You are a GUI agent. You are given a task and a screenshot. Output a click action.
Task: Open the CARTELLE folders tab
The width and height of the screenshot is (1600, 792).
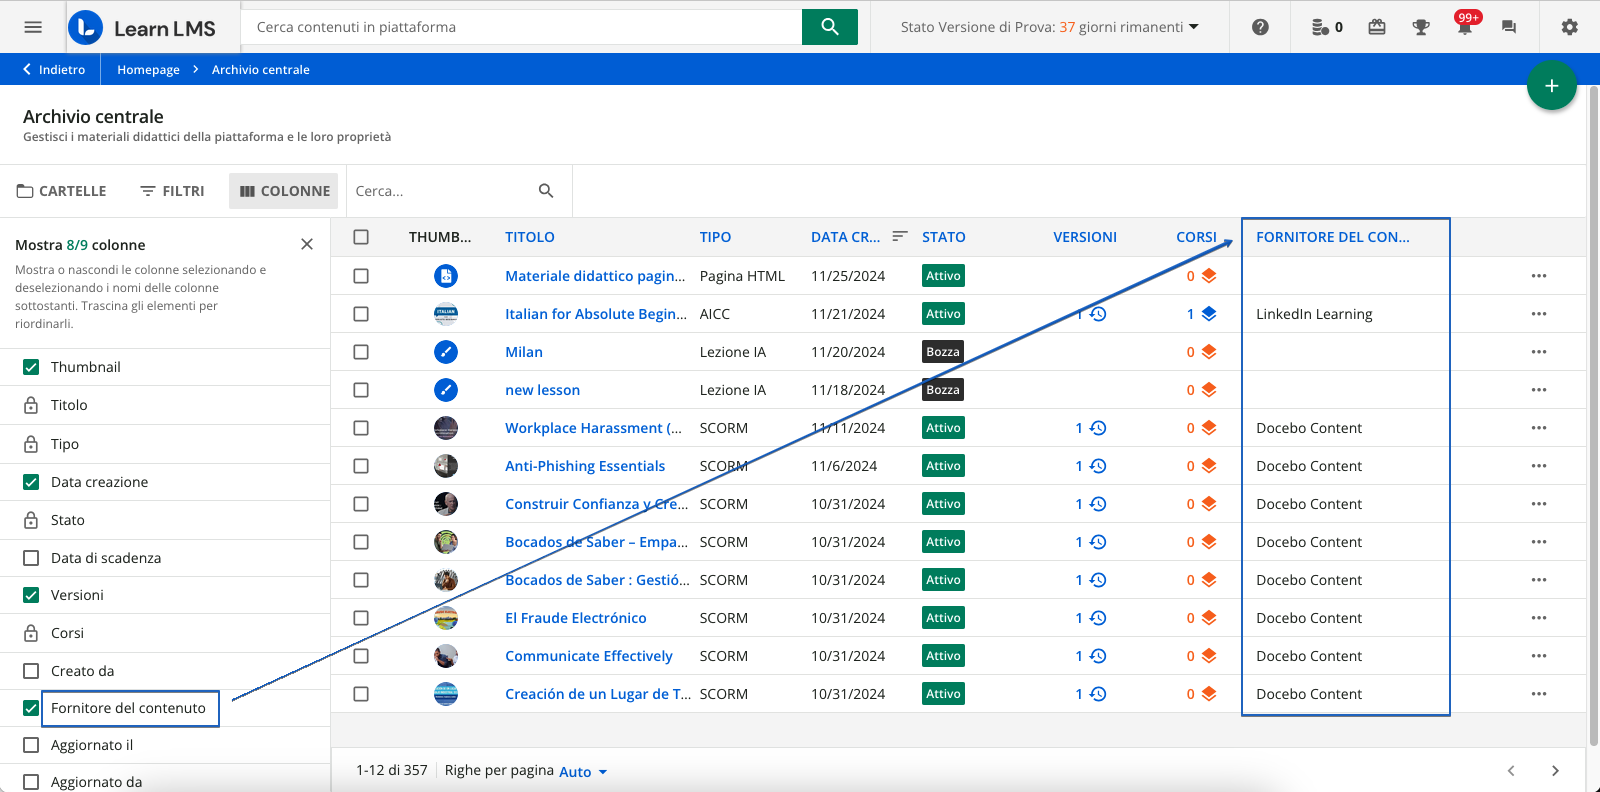[61, 191]
